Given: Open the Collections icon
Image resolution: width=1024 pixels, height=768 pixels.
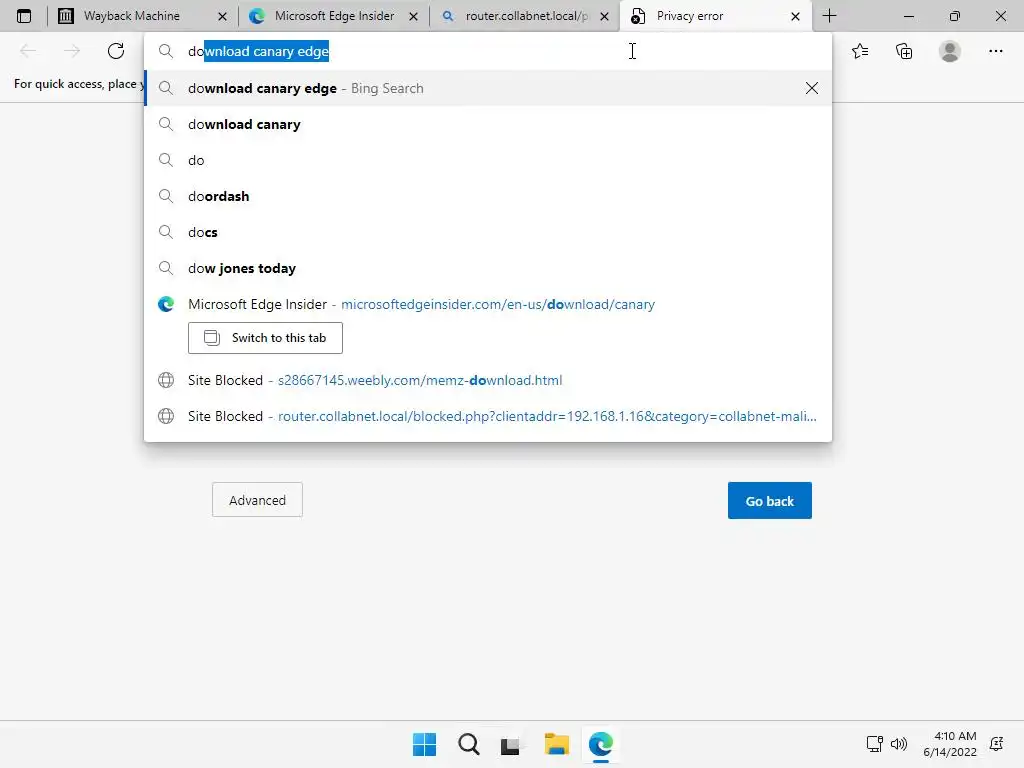Looking at the screenshot, I should (904, 51).
